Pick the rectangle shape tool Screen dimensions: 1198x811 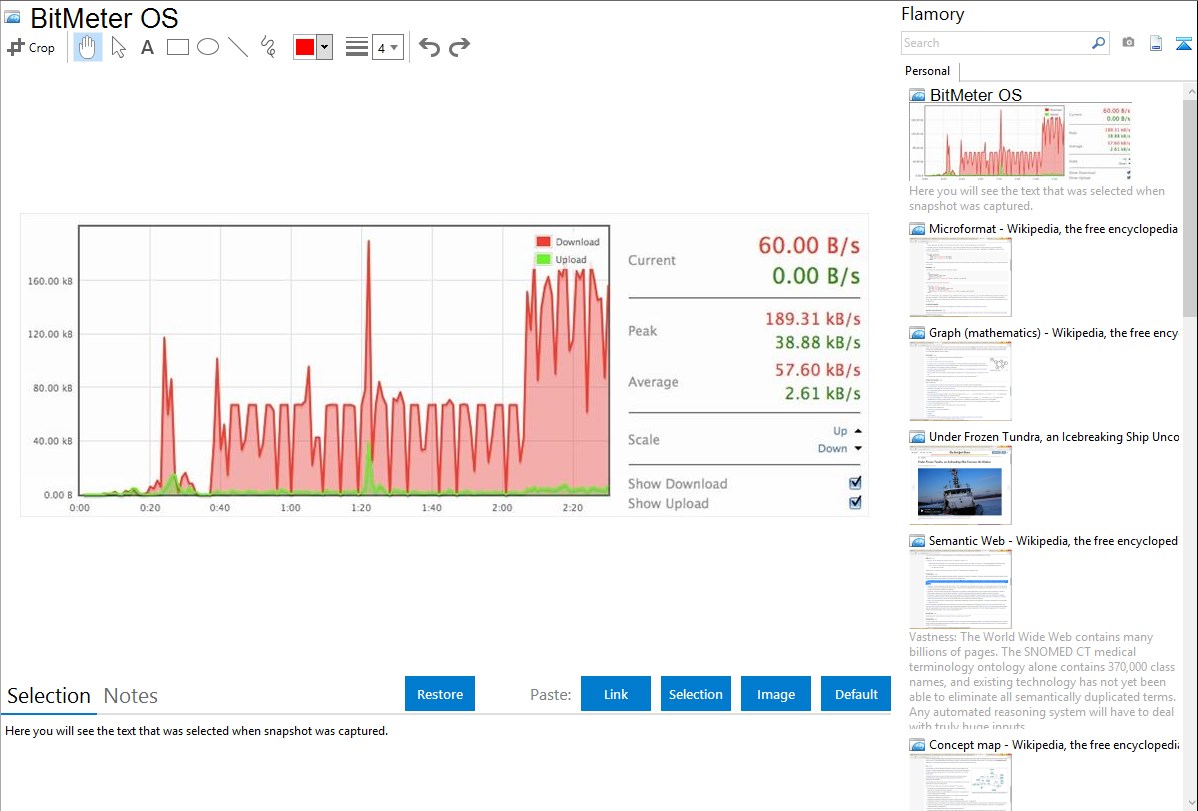[178, 47]
